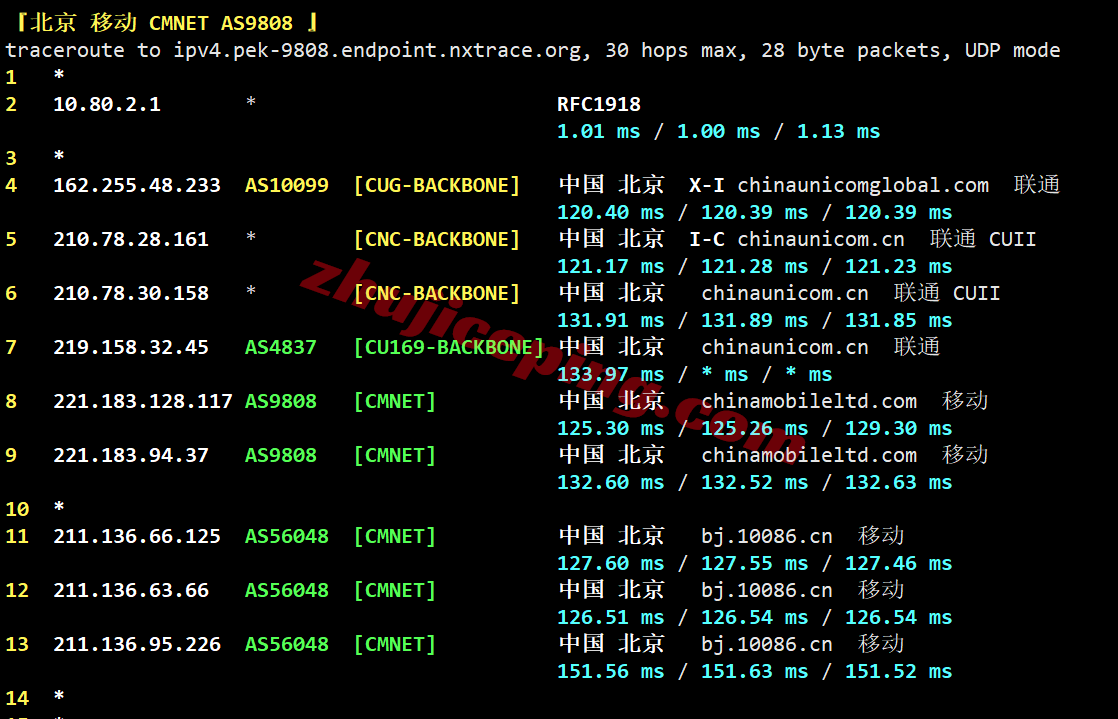Click [CNC-BACKBONE] tag on hop 6

(x=437, y=293)
